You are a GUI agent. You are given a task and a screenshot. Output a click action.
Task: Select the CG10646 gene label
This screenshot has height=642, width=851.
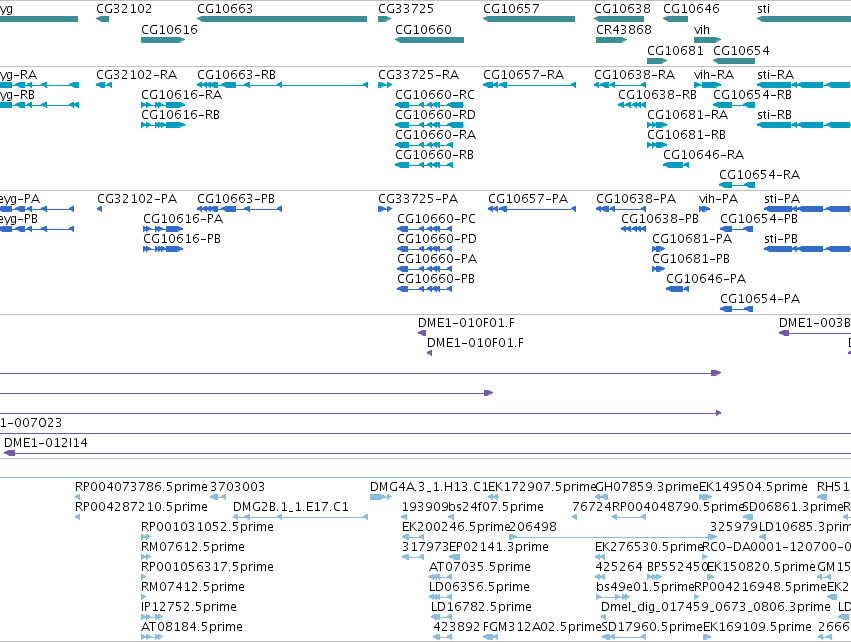[x=691, y=9]
